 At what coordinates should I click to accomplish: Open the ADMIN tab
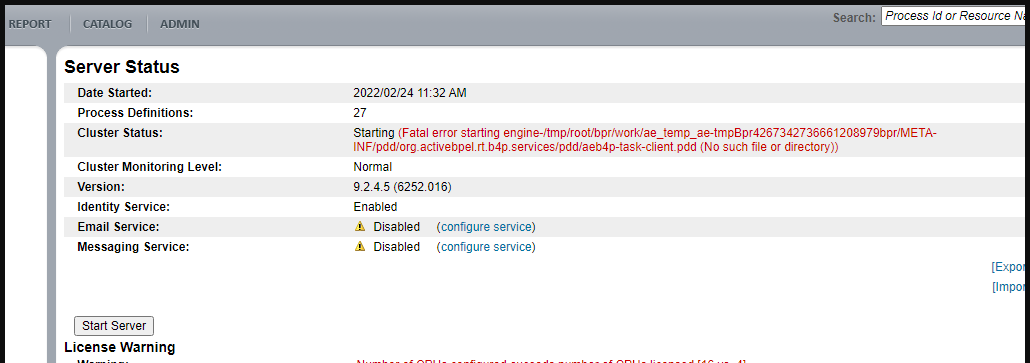click(180, 24)
